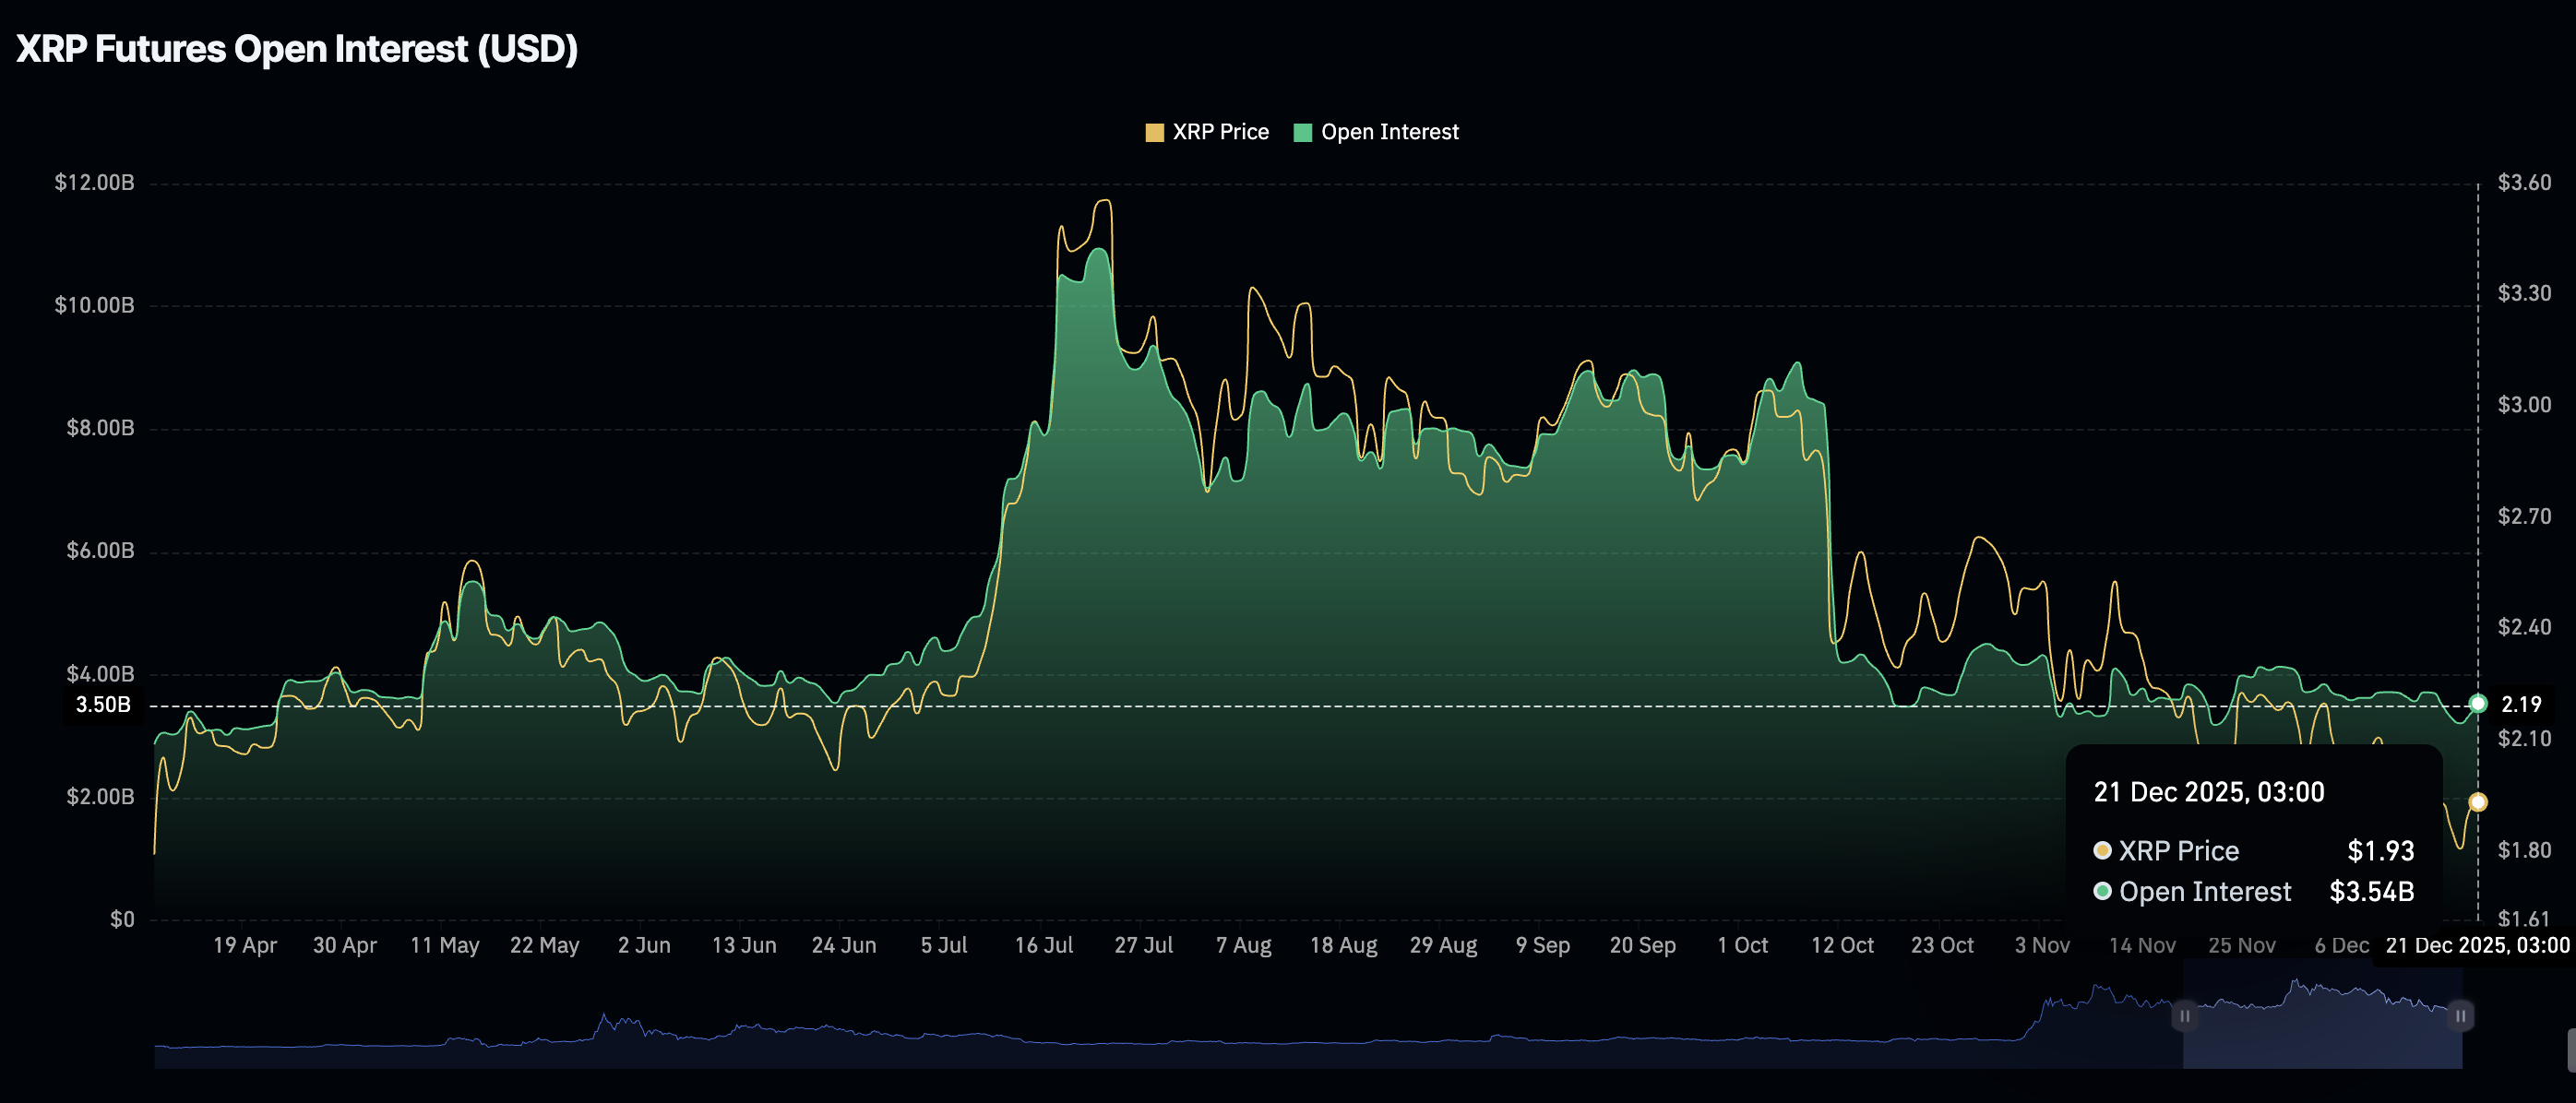
Task: Click the yellow XRP Price legend swatch
Action: pyautogui.click(x=1155, y=131)
